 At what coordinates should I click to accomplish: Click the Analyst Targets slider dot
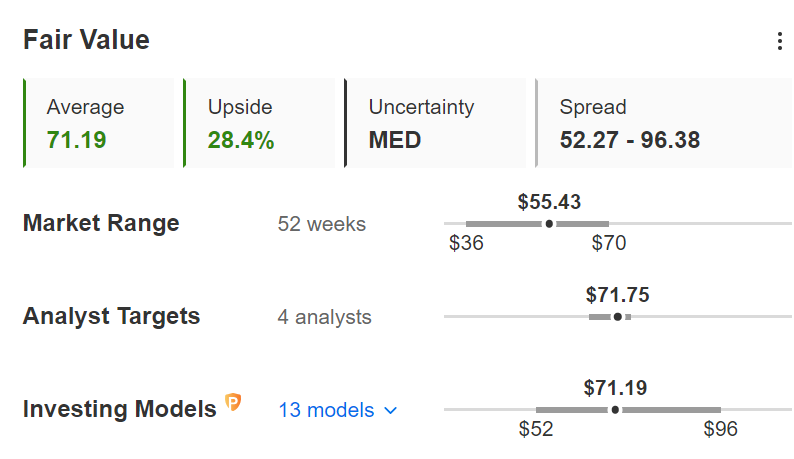(x=617, y=317)
